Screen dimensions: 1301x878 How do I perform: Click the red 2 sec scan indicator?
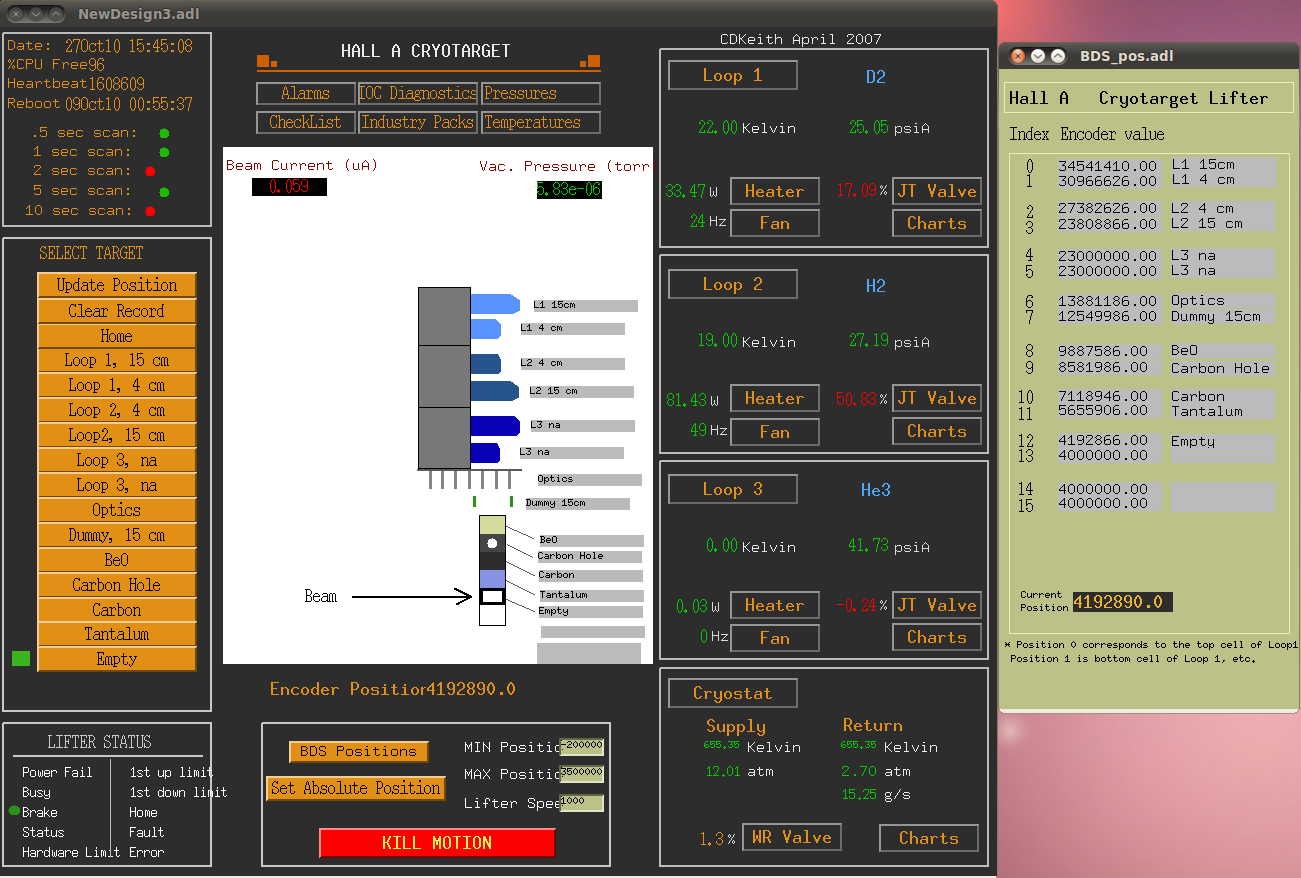tap(151, 171)
